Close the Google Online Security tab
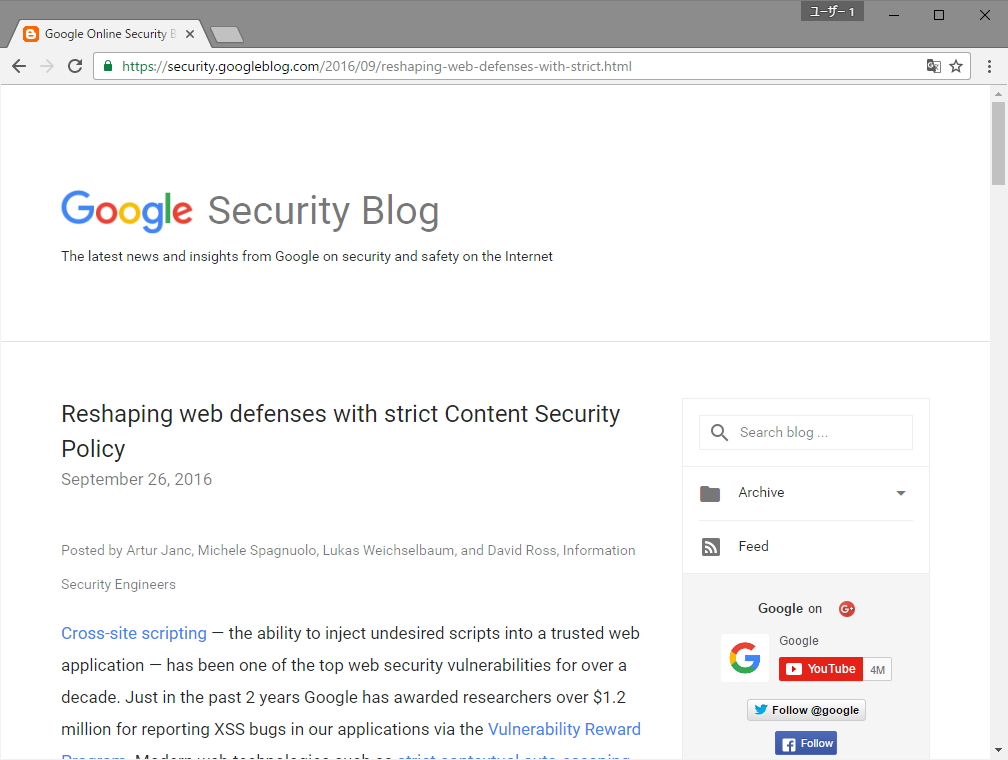The width and height of the screenshot is (1008, 760). click(190, 34)
